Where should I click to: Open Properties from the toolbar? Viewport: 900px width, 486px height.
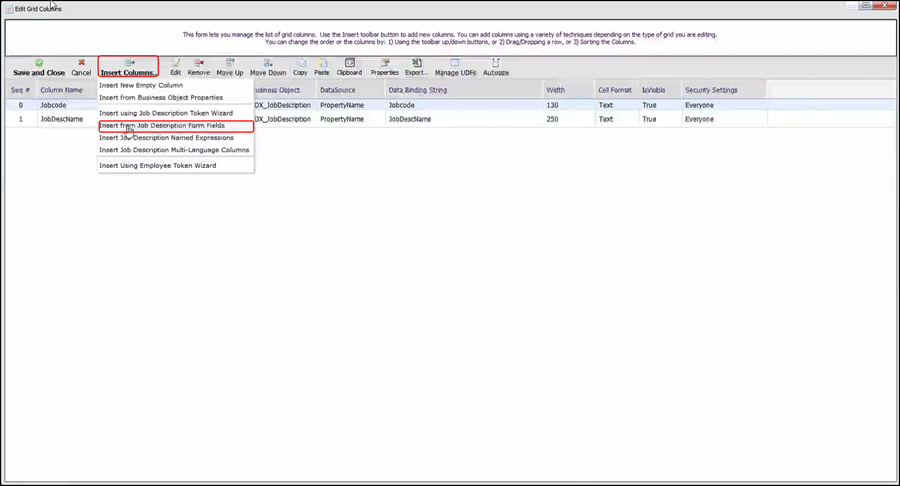[x=384, y=67]
